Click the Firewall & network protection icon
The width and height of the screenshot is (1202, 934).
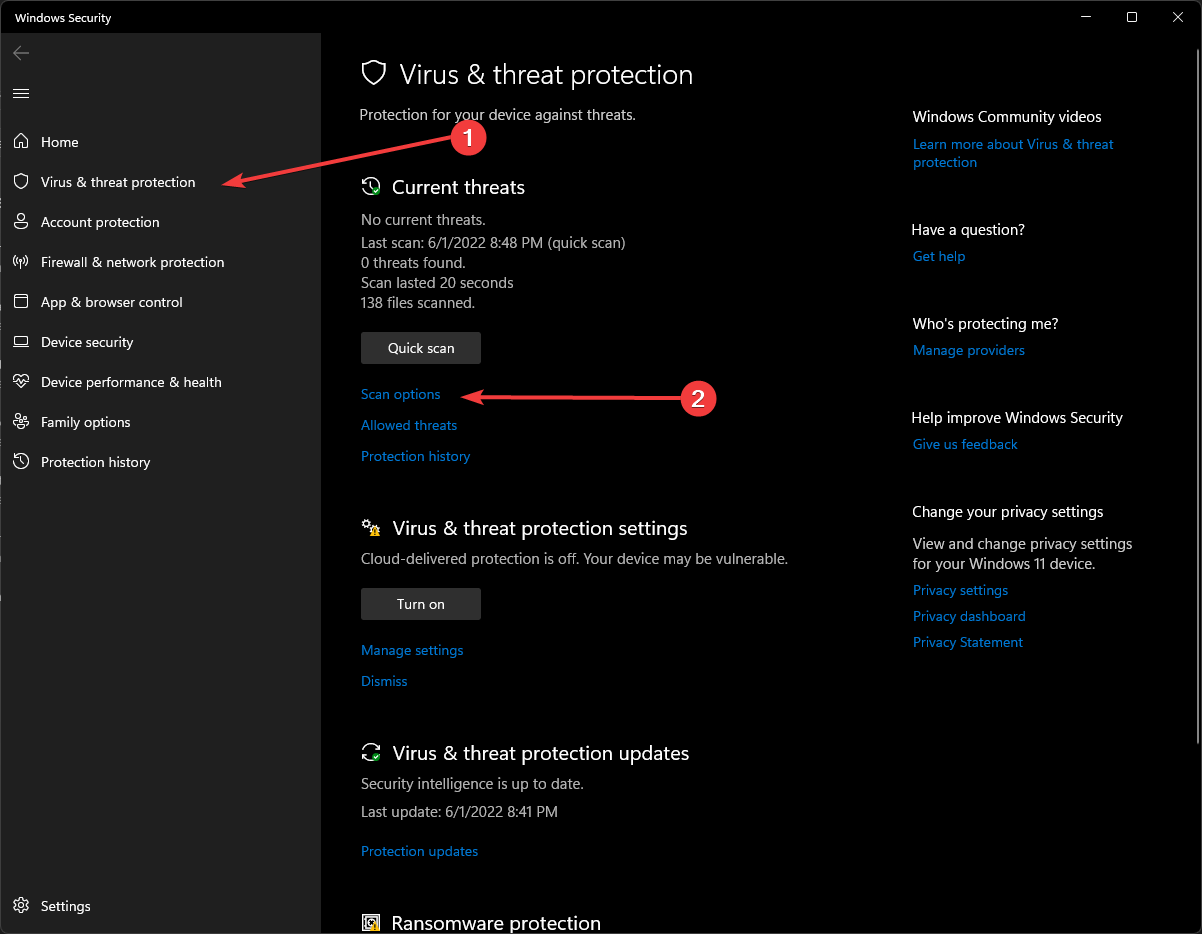[x=21, y=262]
